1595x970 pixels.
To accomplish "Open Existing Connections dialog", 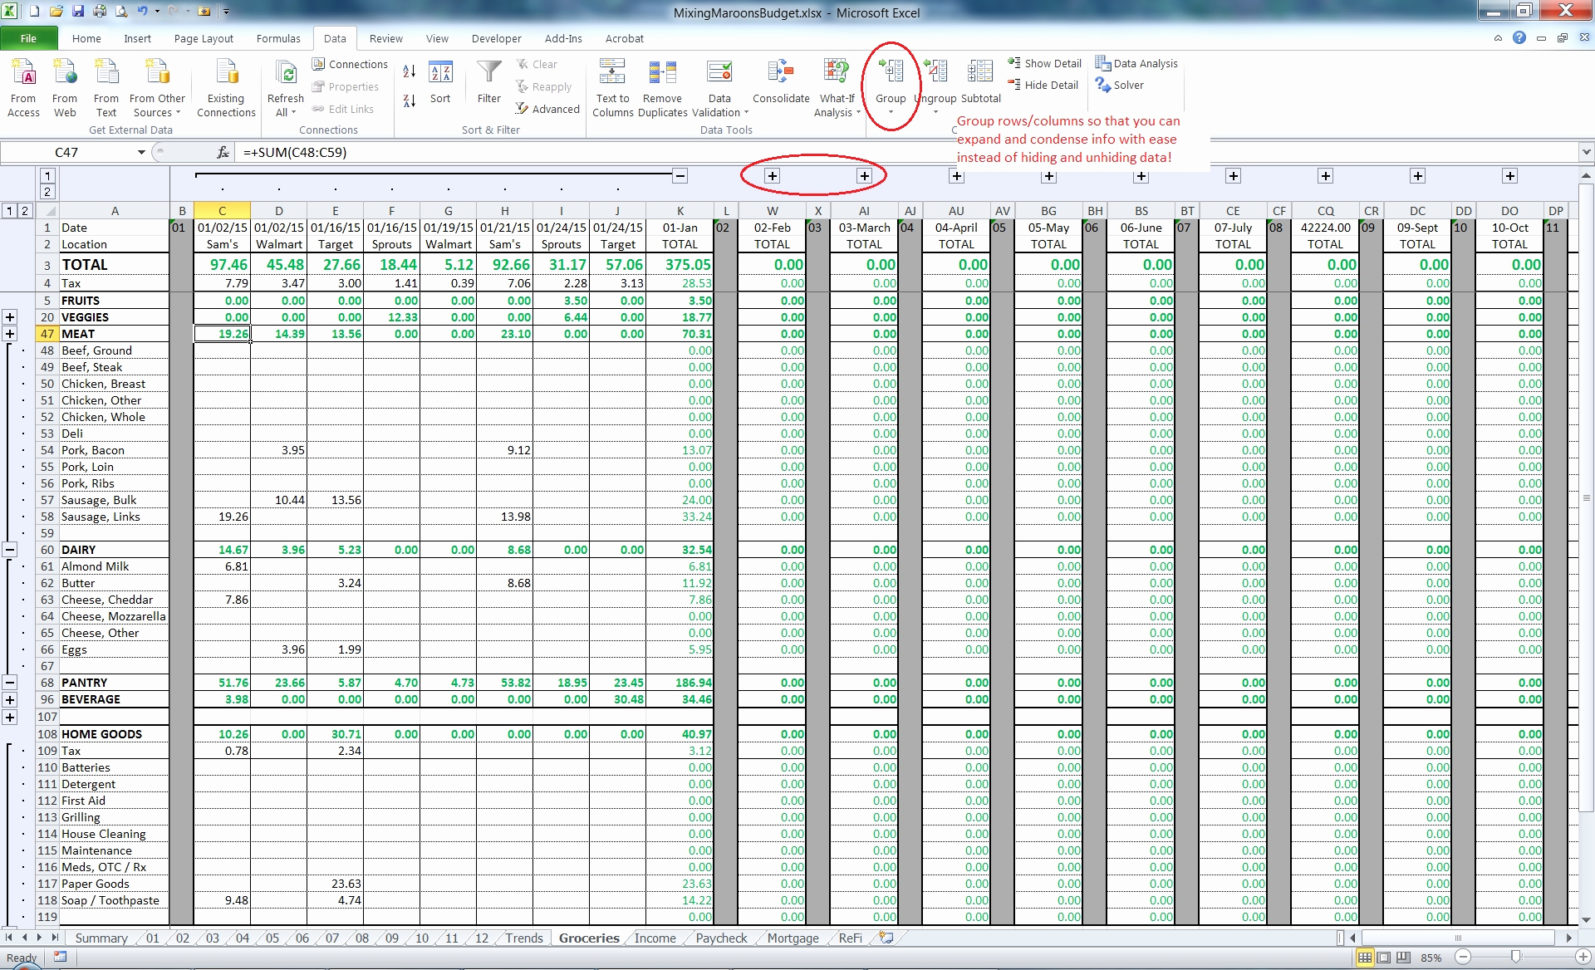I will point(226,88).
